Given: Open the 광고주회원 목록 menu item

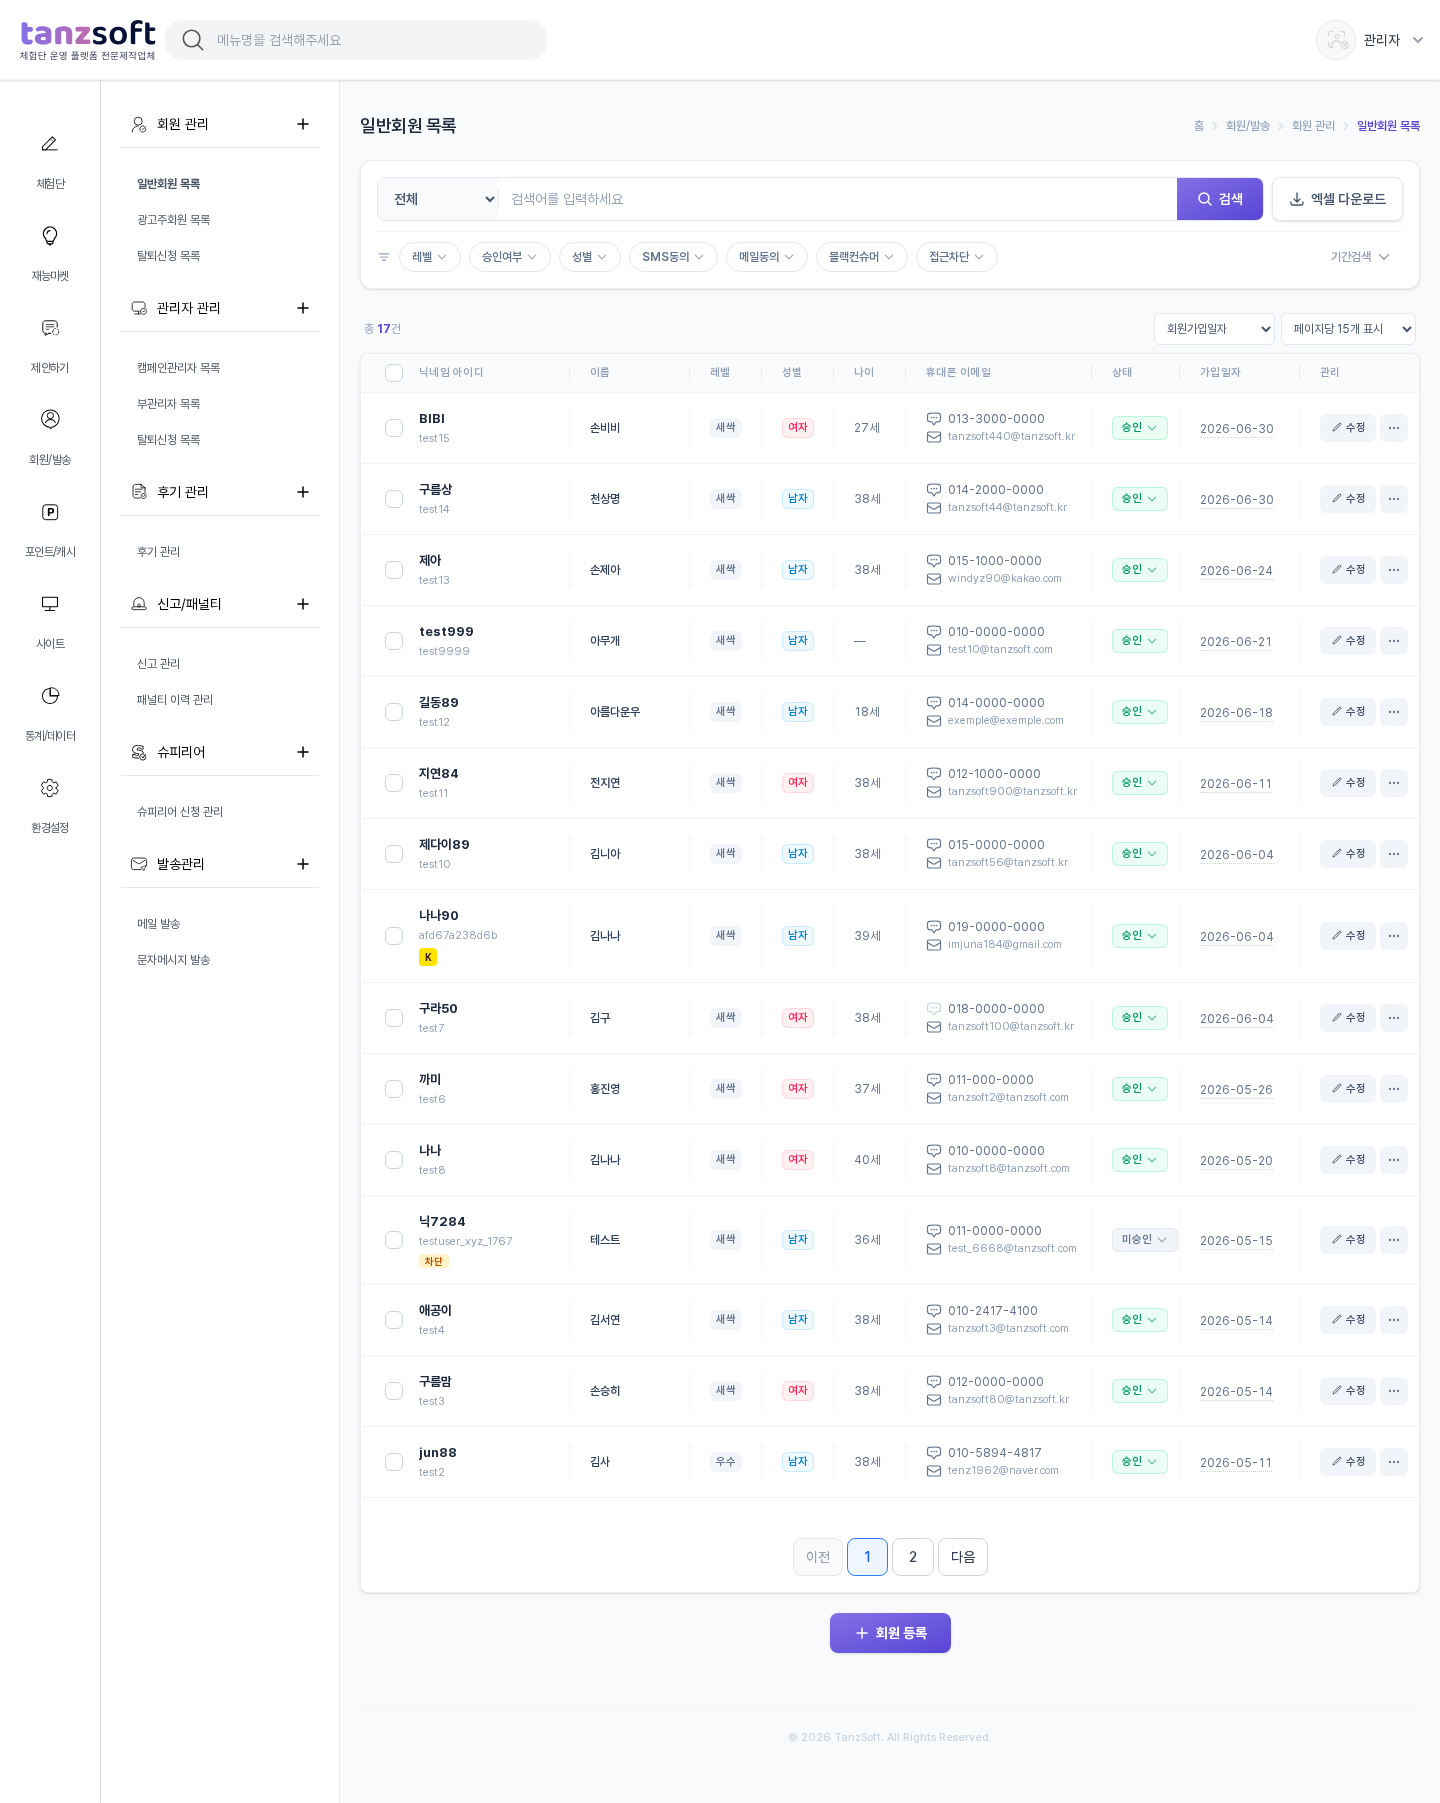Looking at the screenshot, I should click(x=174, y=220).
